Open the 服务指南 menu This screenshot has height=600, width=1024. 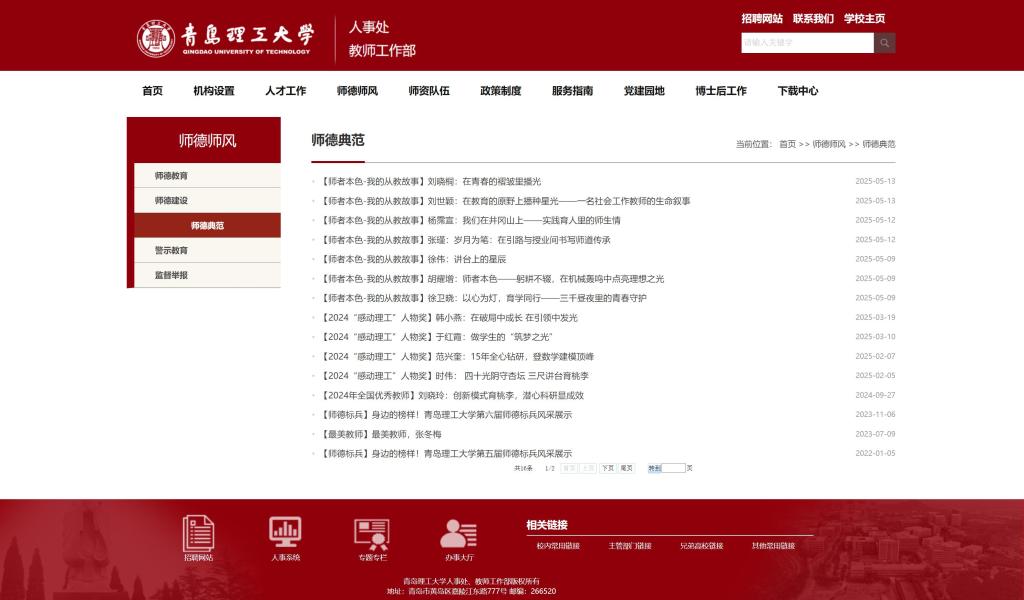(x=573, y=91)
